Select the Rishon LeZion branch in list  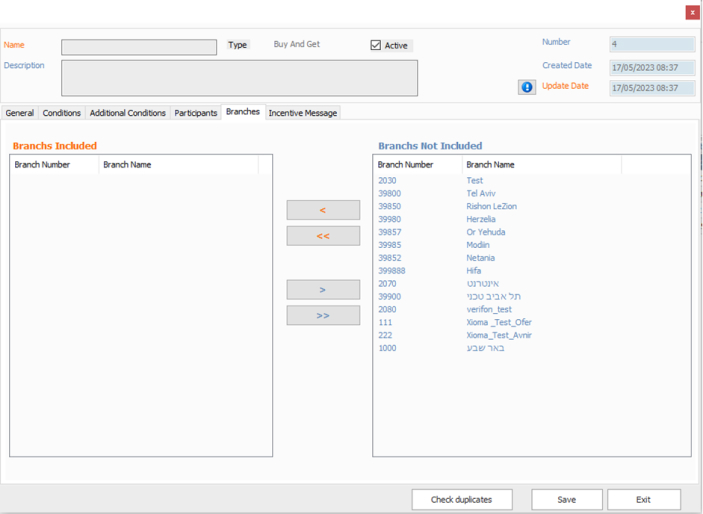coord(491,206)
